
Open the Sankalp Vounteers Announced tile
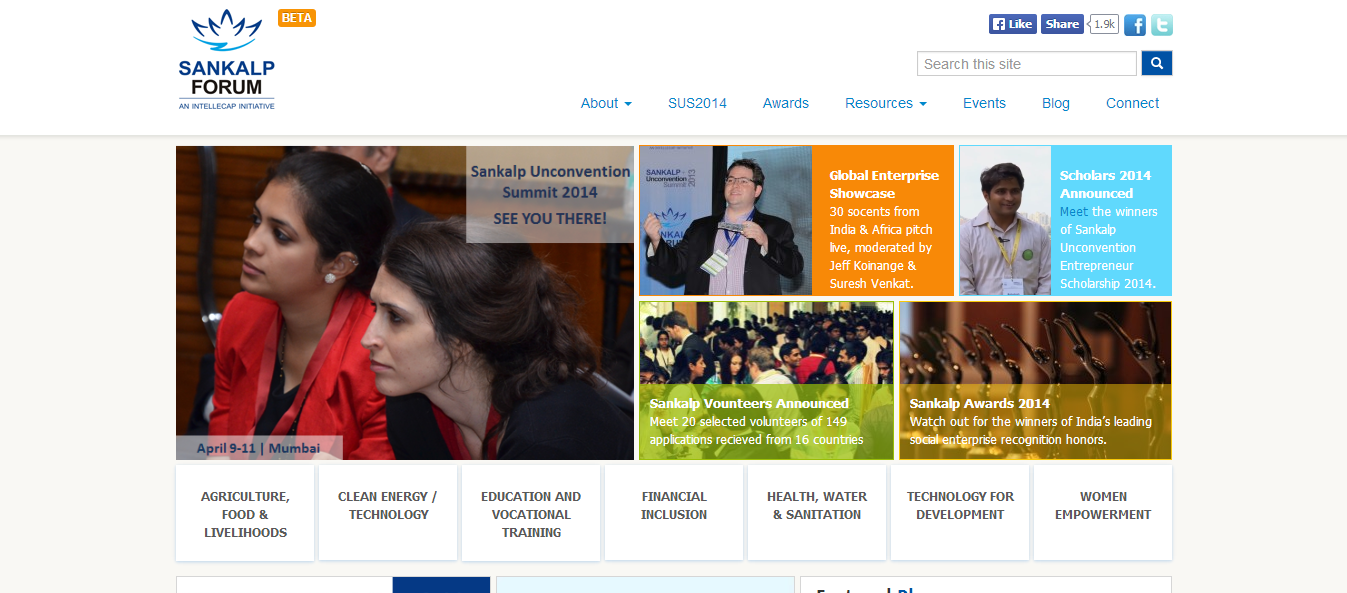coord(766,381)
